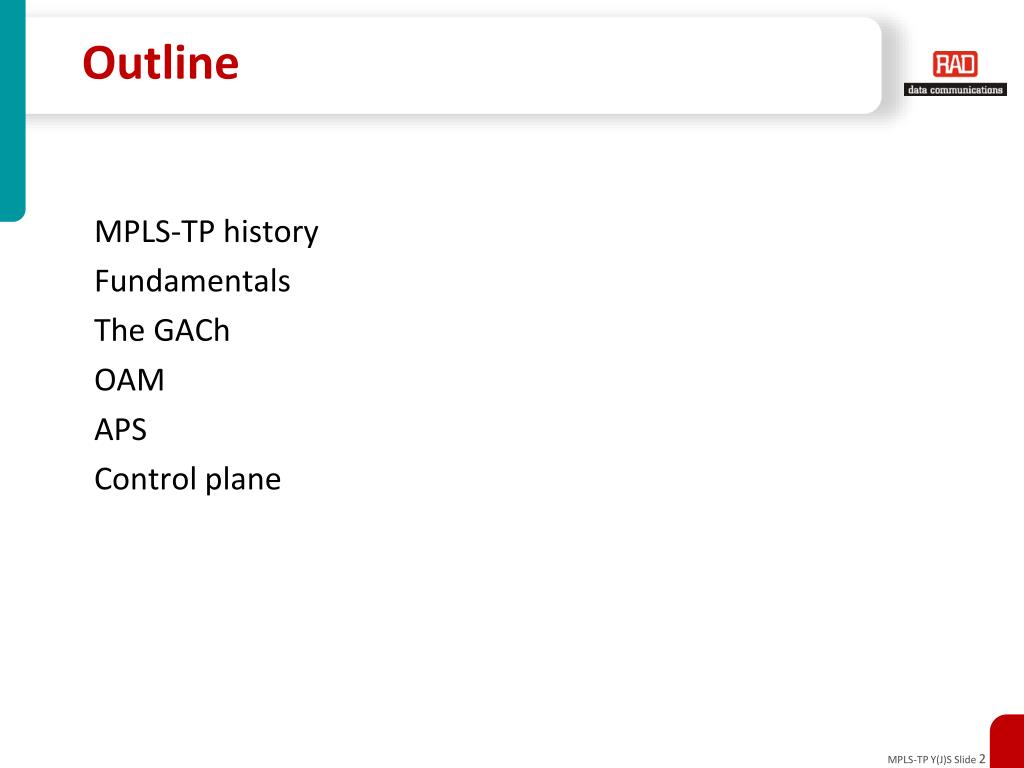This screenshot has height=768, width=1024.
Task: Open the Control plane outline item
Action: click(187, 479)
